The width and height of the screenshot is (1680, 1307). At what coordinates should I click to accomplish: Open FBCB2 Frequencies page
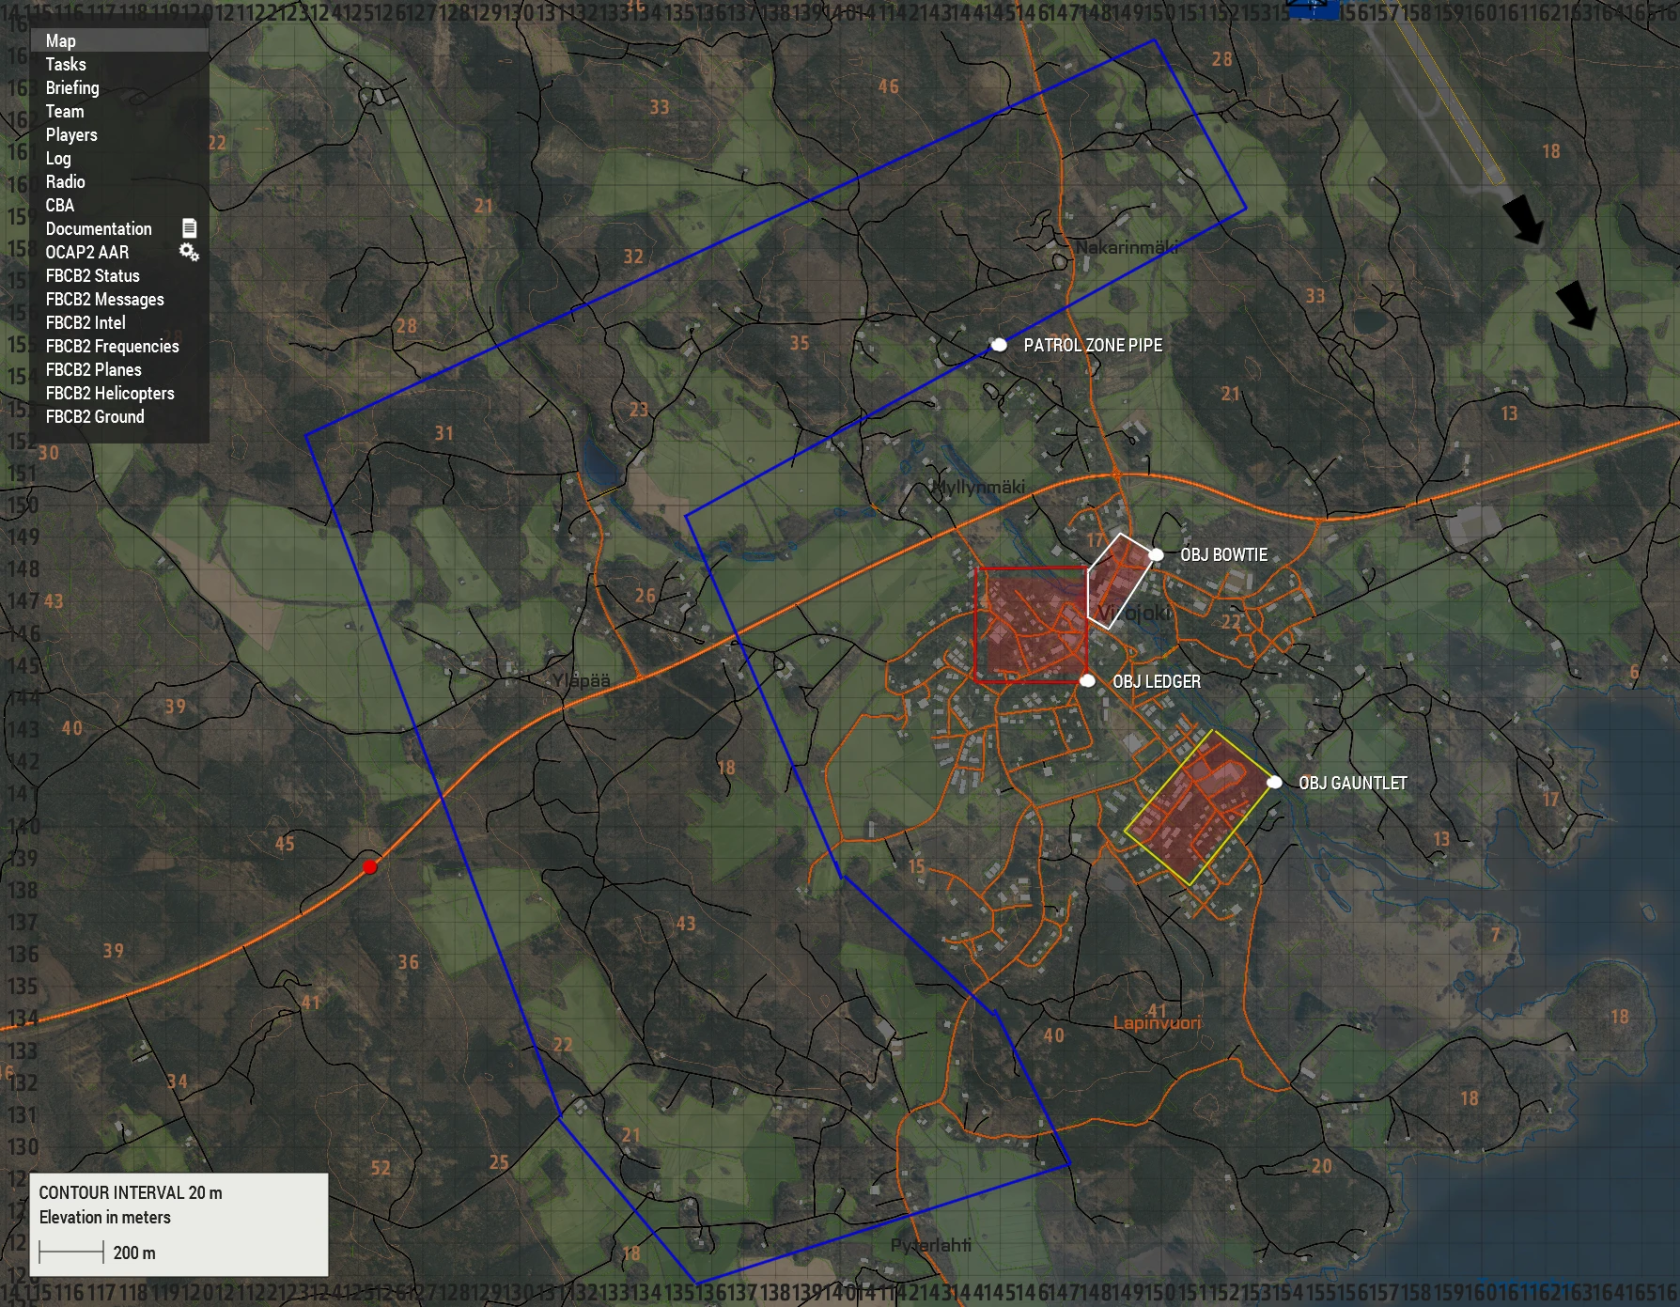pyautogui.click(x=112, y=346)
